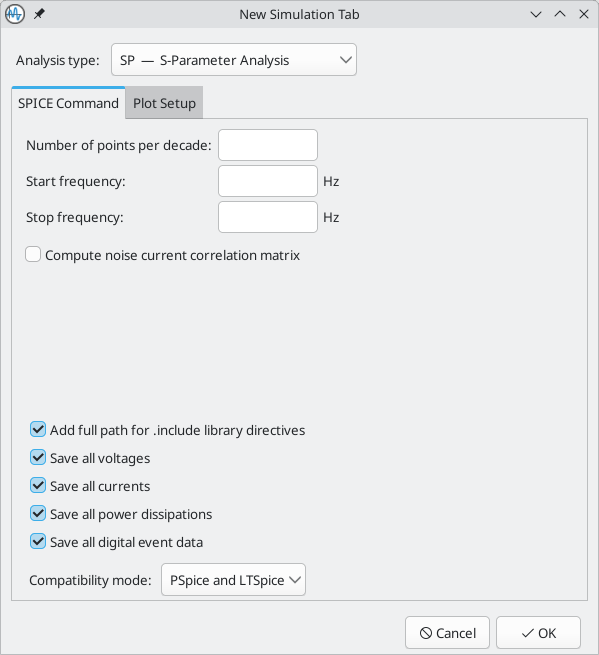This screenshot has height=655, width=599.
Task: Close the New Simulation Tab dialog
Action: tap(584, 14)
